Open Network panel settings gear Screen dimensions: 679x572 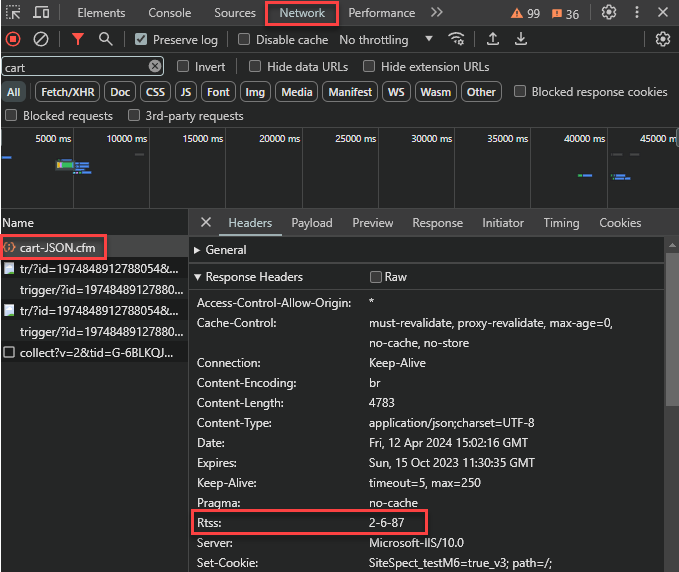pos(663,39)
